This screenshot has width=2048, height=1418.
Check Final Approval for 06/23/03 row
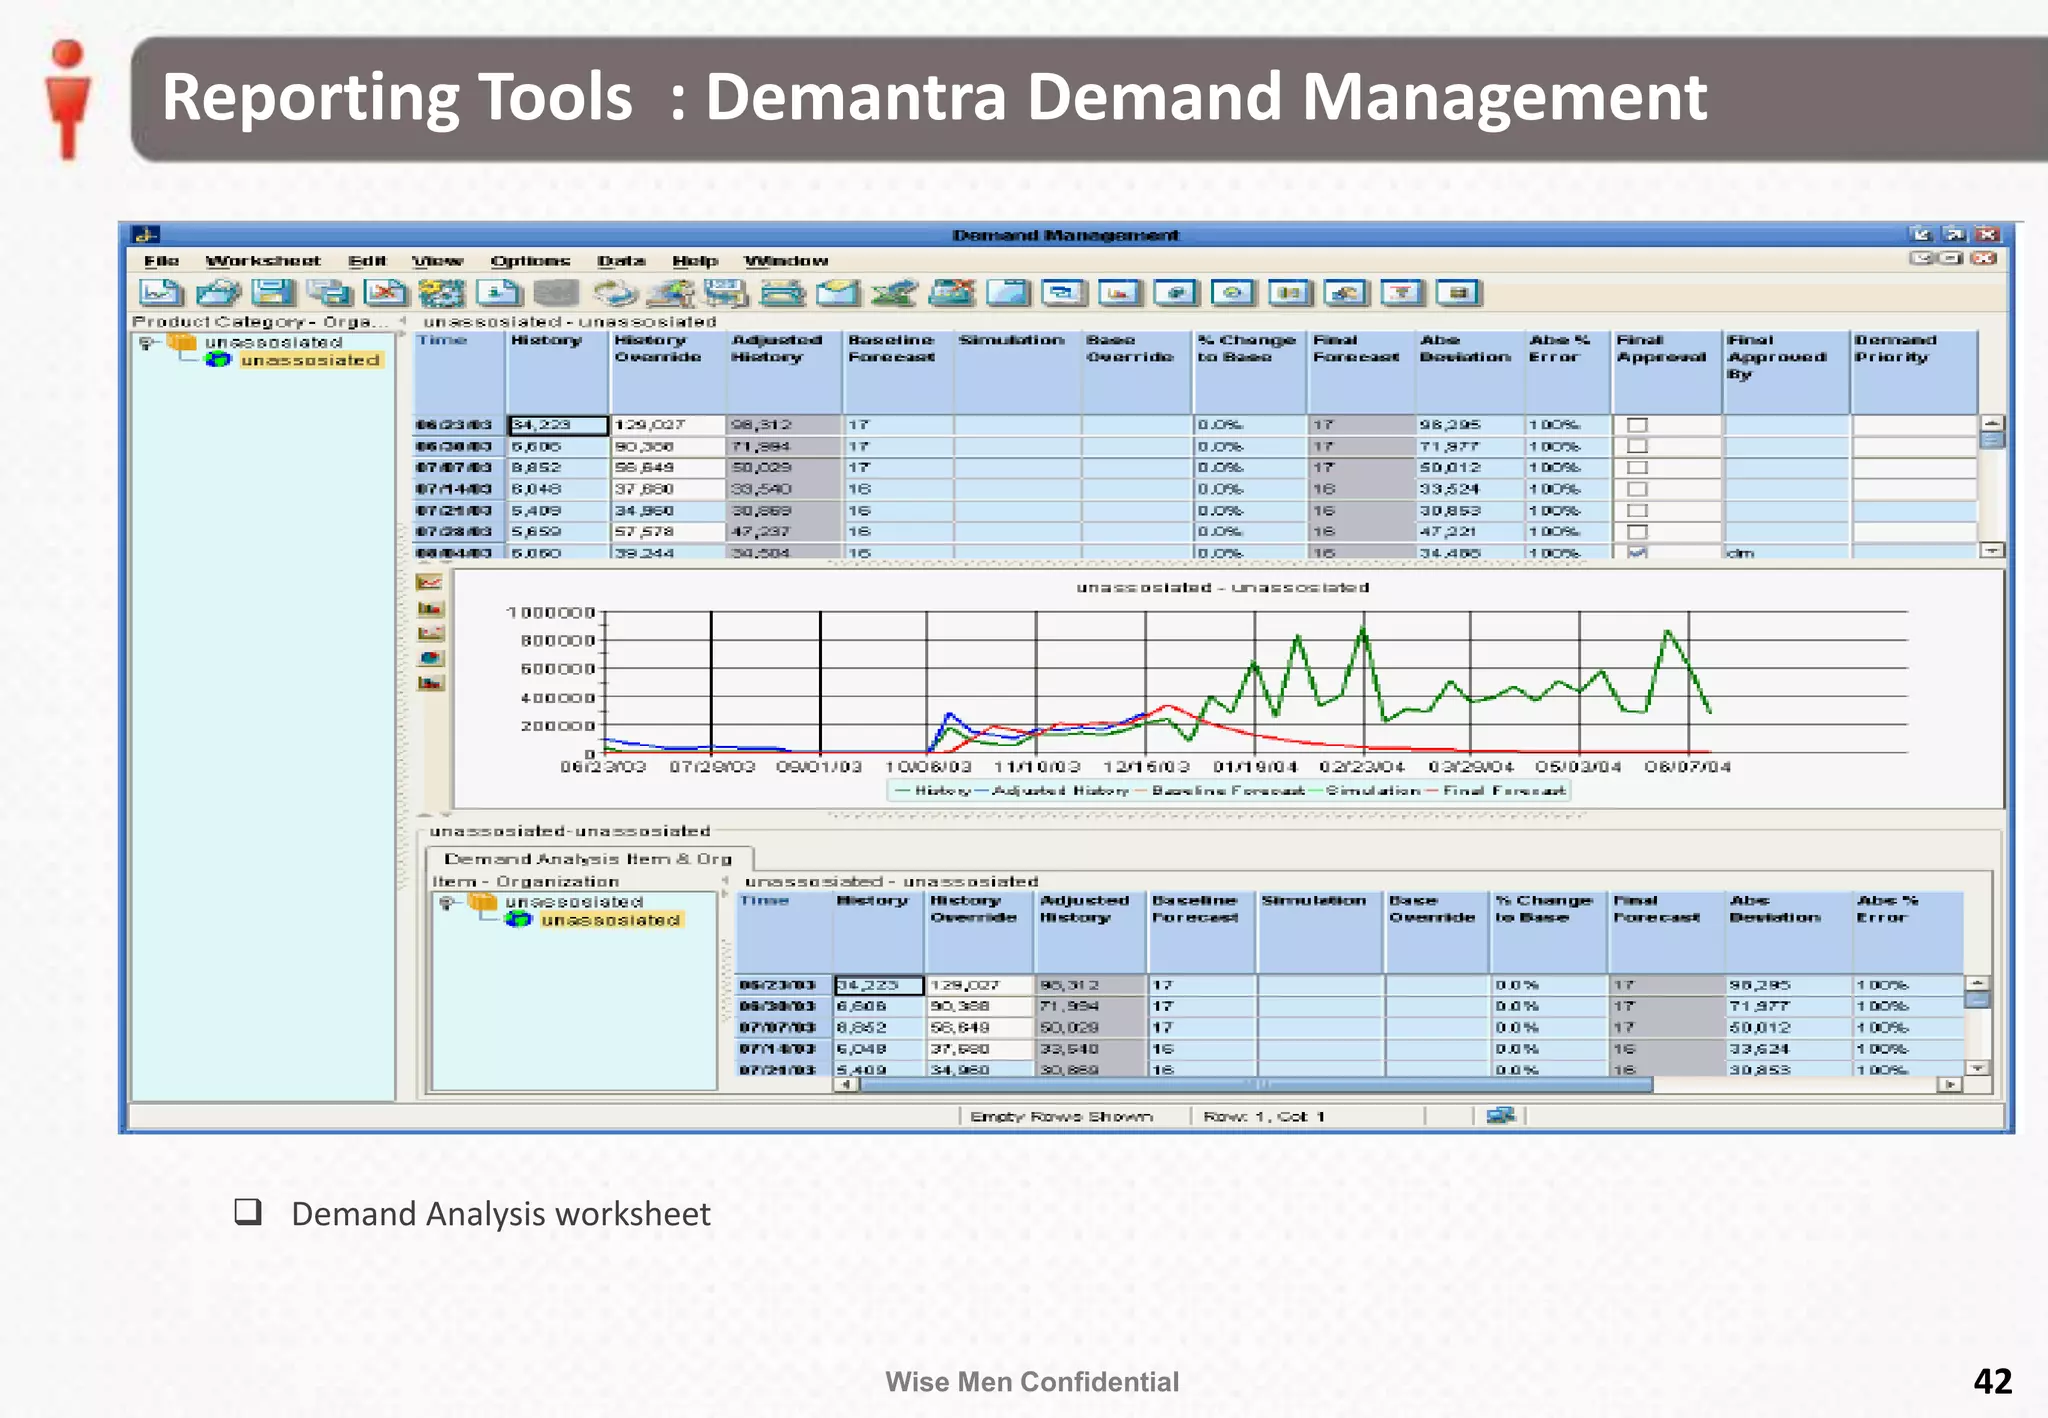tap(1637, 425)
